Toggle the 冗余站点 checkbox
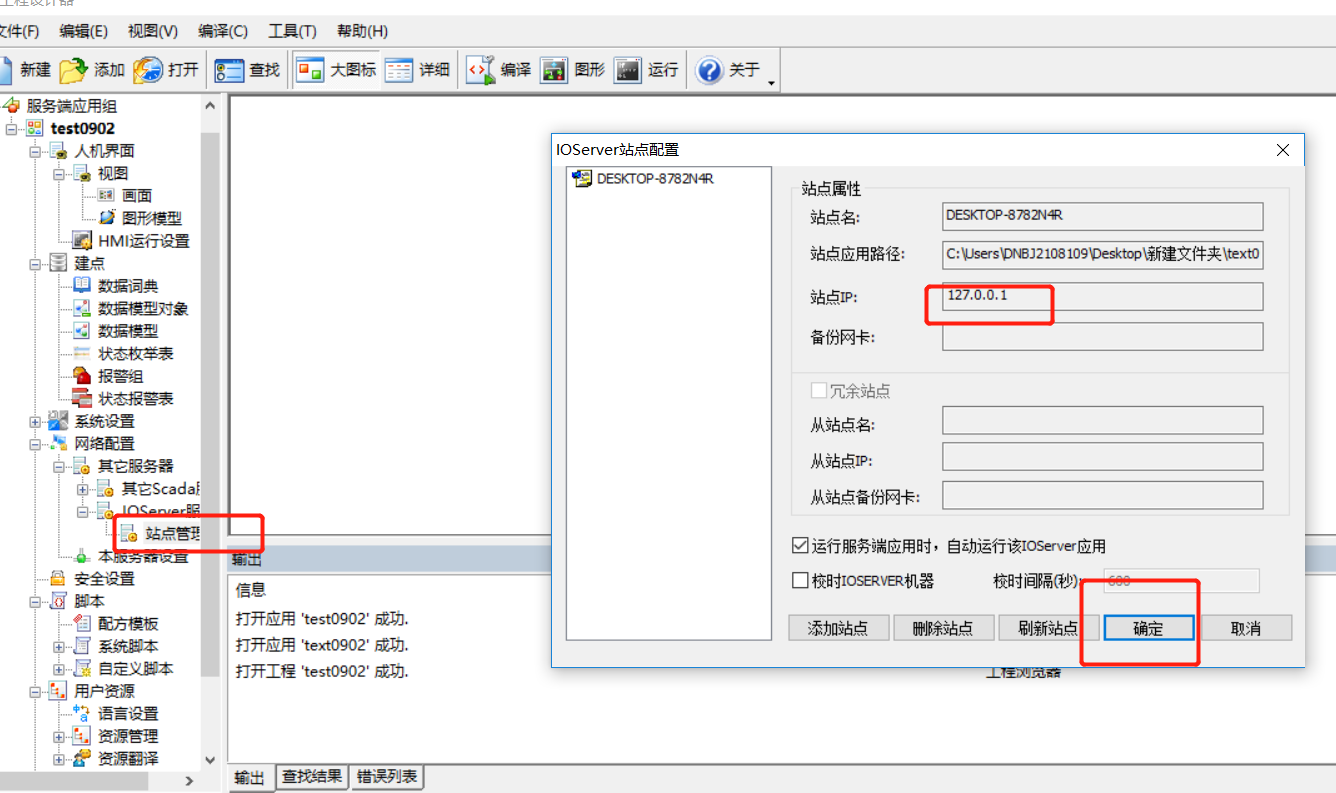Image resolution: width=1336 pixels, height=793 pixels. coord(817,391)
